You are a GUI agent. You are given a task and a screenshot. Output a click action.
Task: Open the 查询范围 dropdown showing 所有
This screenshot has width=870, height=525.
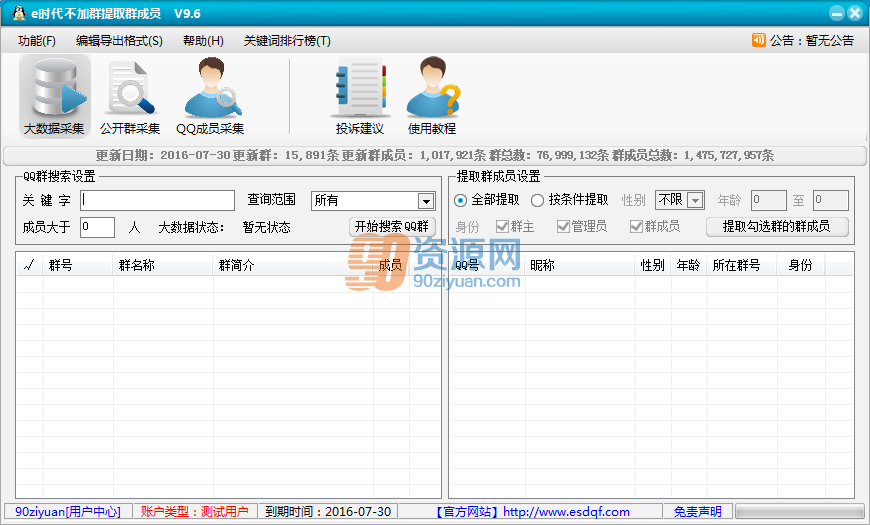pos(373,200)
